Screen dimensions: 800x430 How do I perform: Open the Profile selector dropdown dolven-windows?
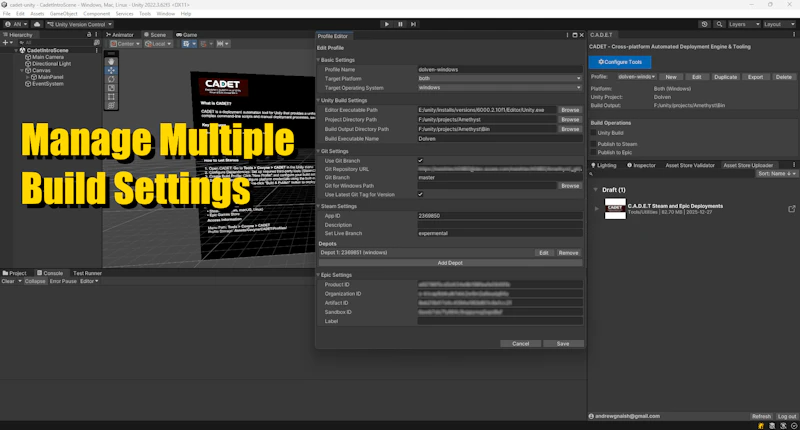click(x=637, y=77)
